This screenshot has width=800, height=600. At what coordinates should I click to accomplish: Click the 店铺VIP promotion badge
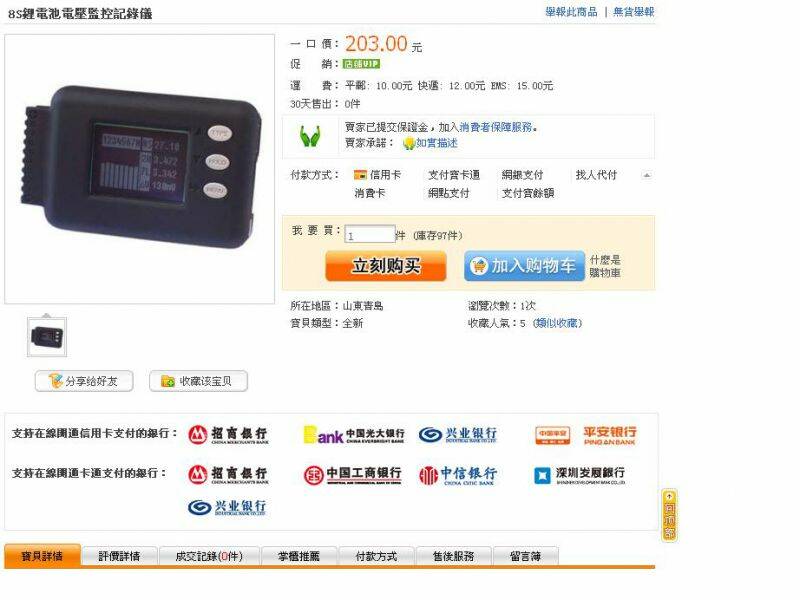point(361,64)
